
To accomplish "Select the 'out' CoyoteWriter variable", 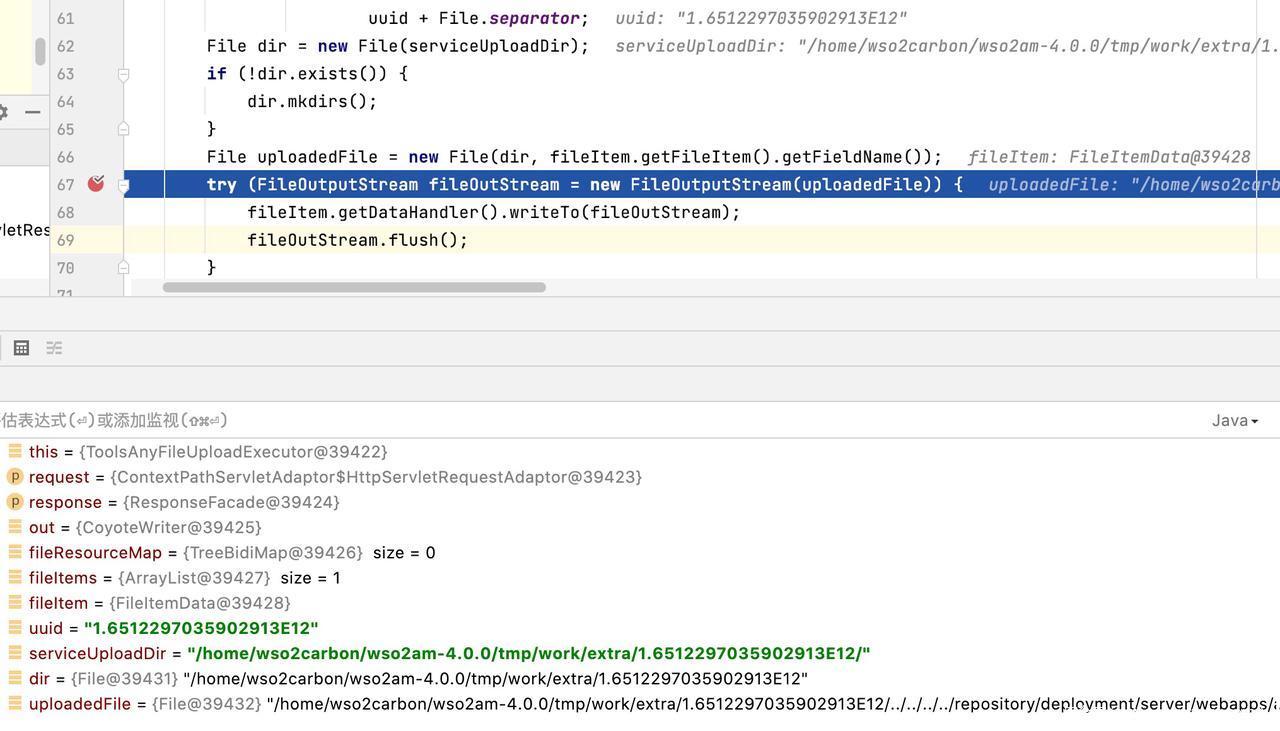I will 640,527.
